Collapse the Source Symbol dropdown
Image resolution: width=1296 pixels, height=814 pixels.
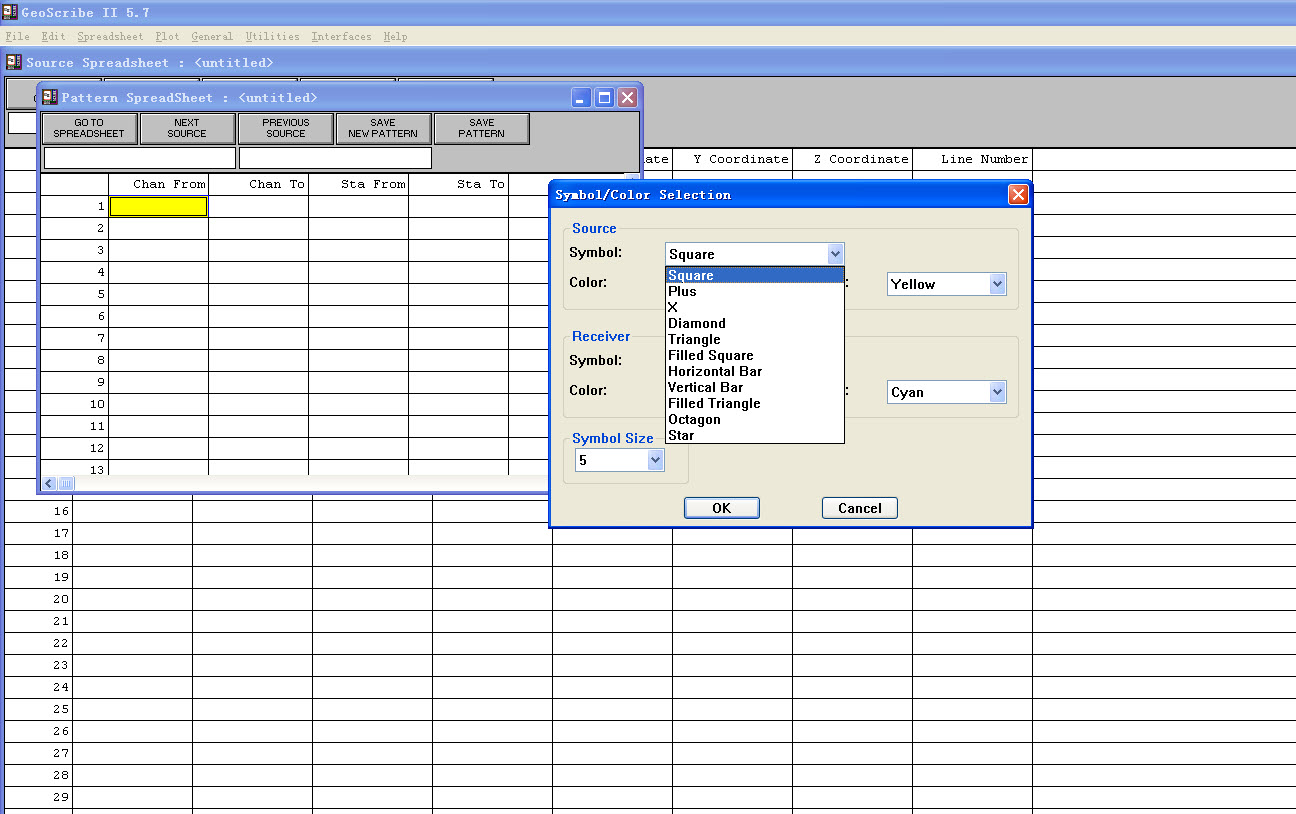click(835, 254)
